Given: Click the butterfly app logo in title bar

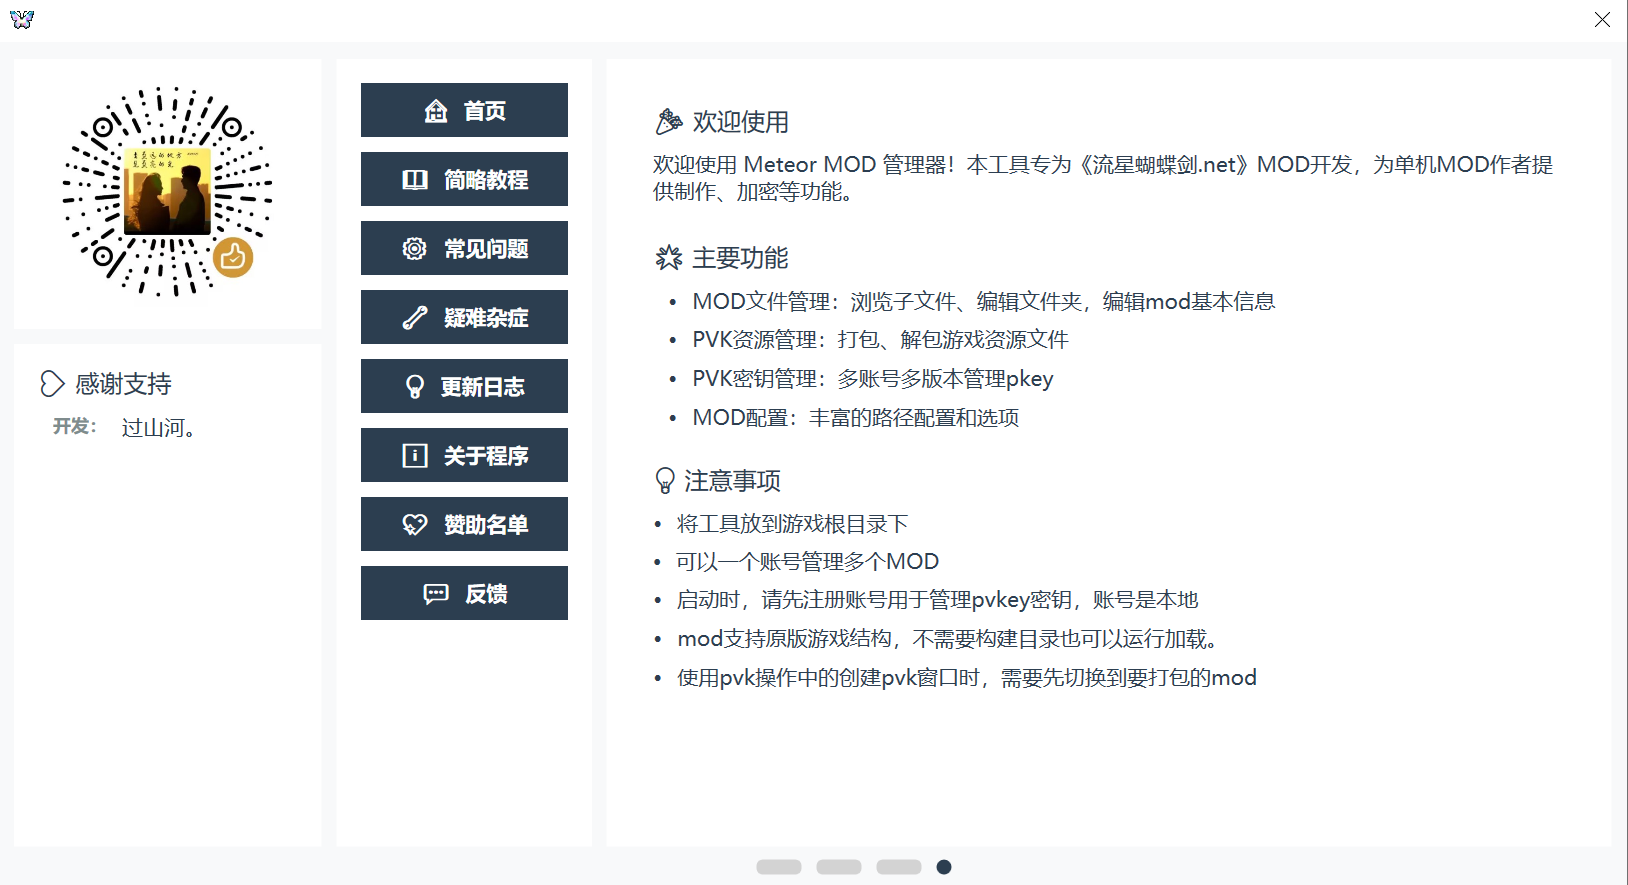Looking at the screenshot, I should click(x=22, y=19).
